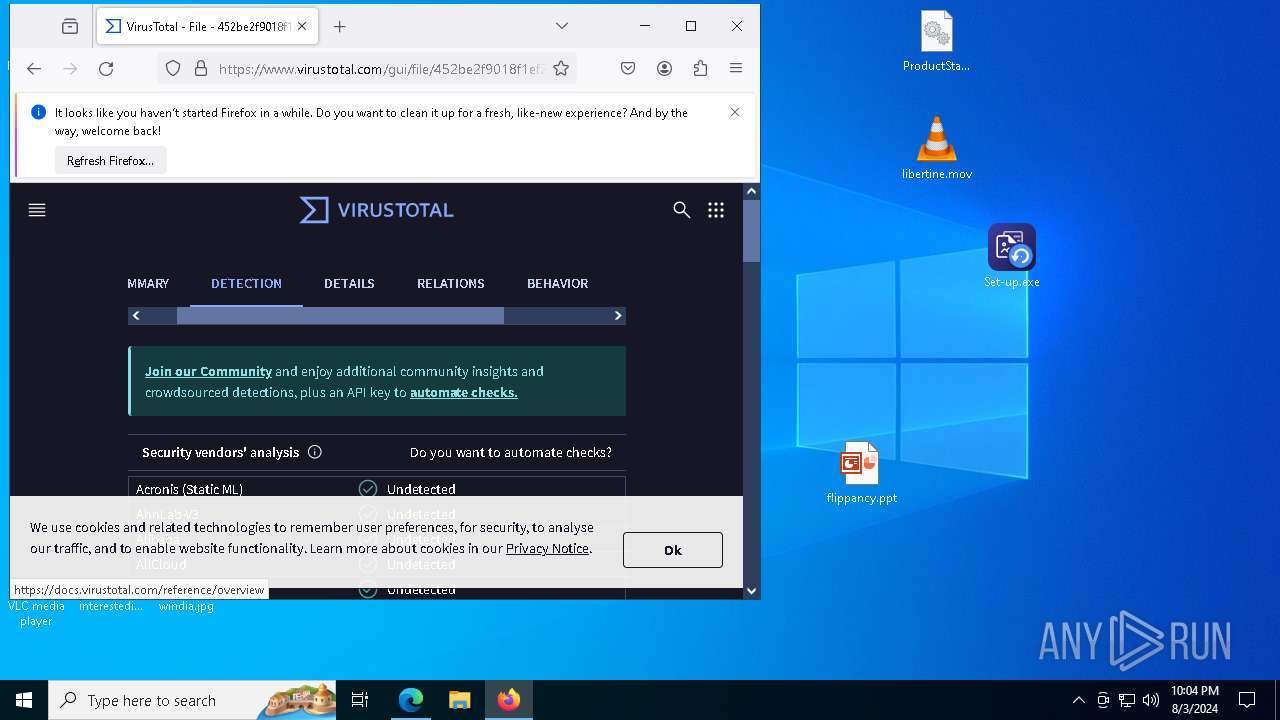Click the vertical page scrollbar thumb
The image size is (1280, 720).
point(752,231)
